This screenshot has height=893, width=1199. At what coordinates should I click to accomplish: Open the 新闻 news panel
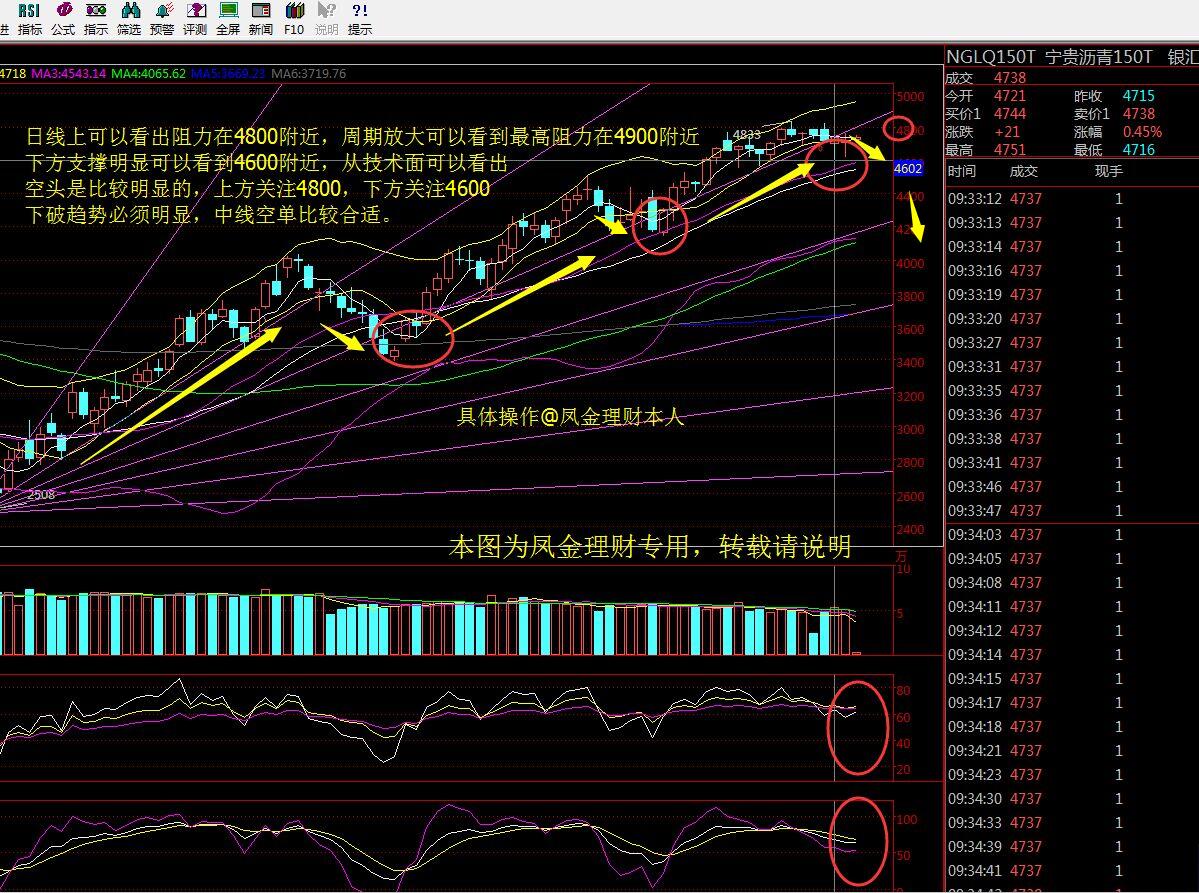(261, 18)
